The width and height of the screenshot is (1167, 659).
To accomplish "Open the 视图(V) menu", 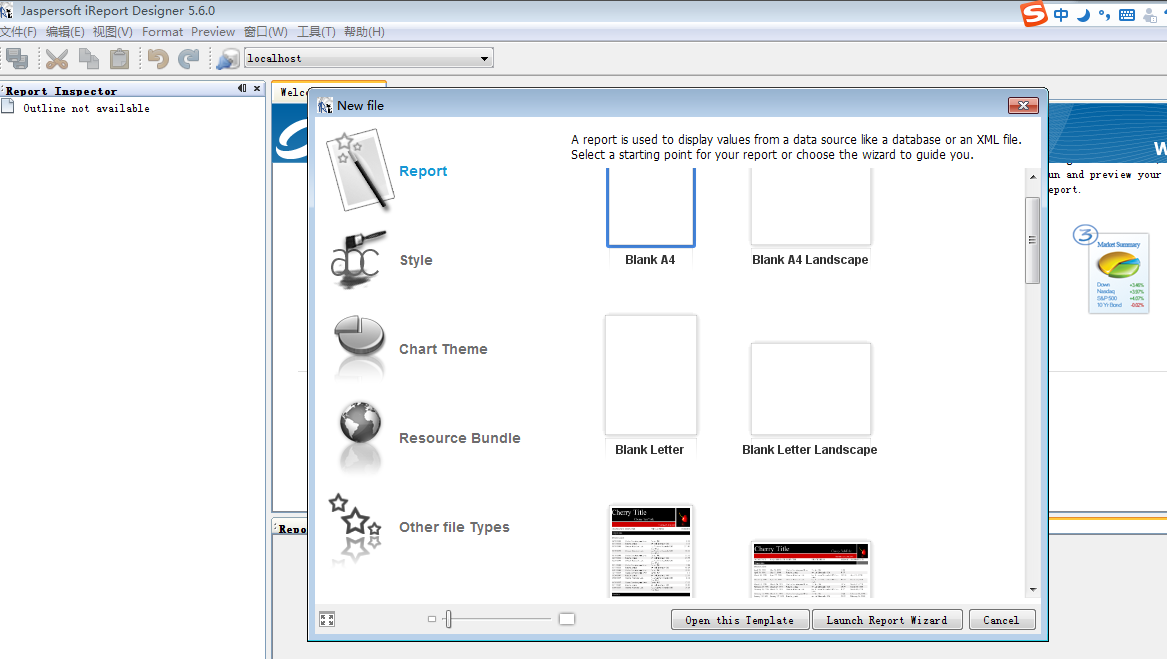I will [x=112, y=32].
